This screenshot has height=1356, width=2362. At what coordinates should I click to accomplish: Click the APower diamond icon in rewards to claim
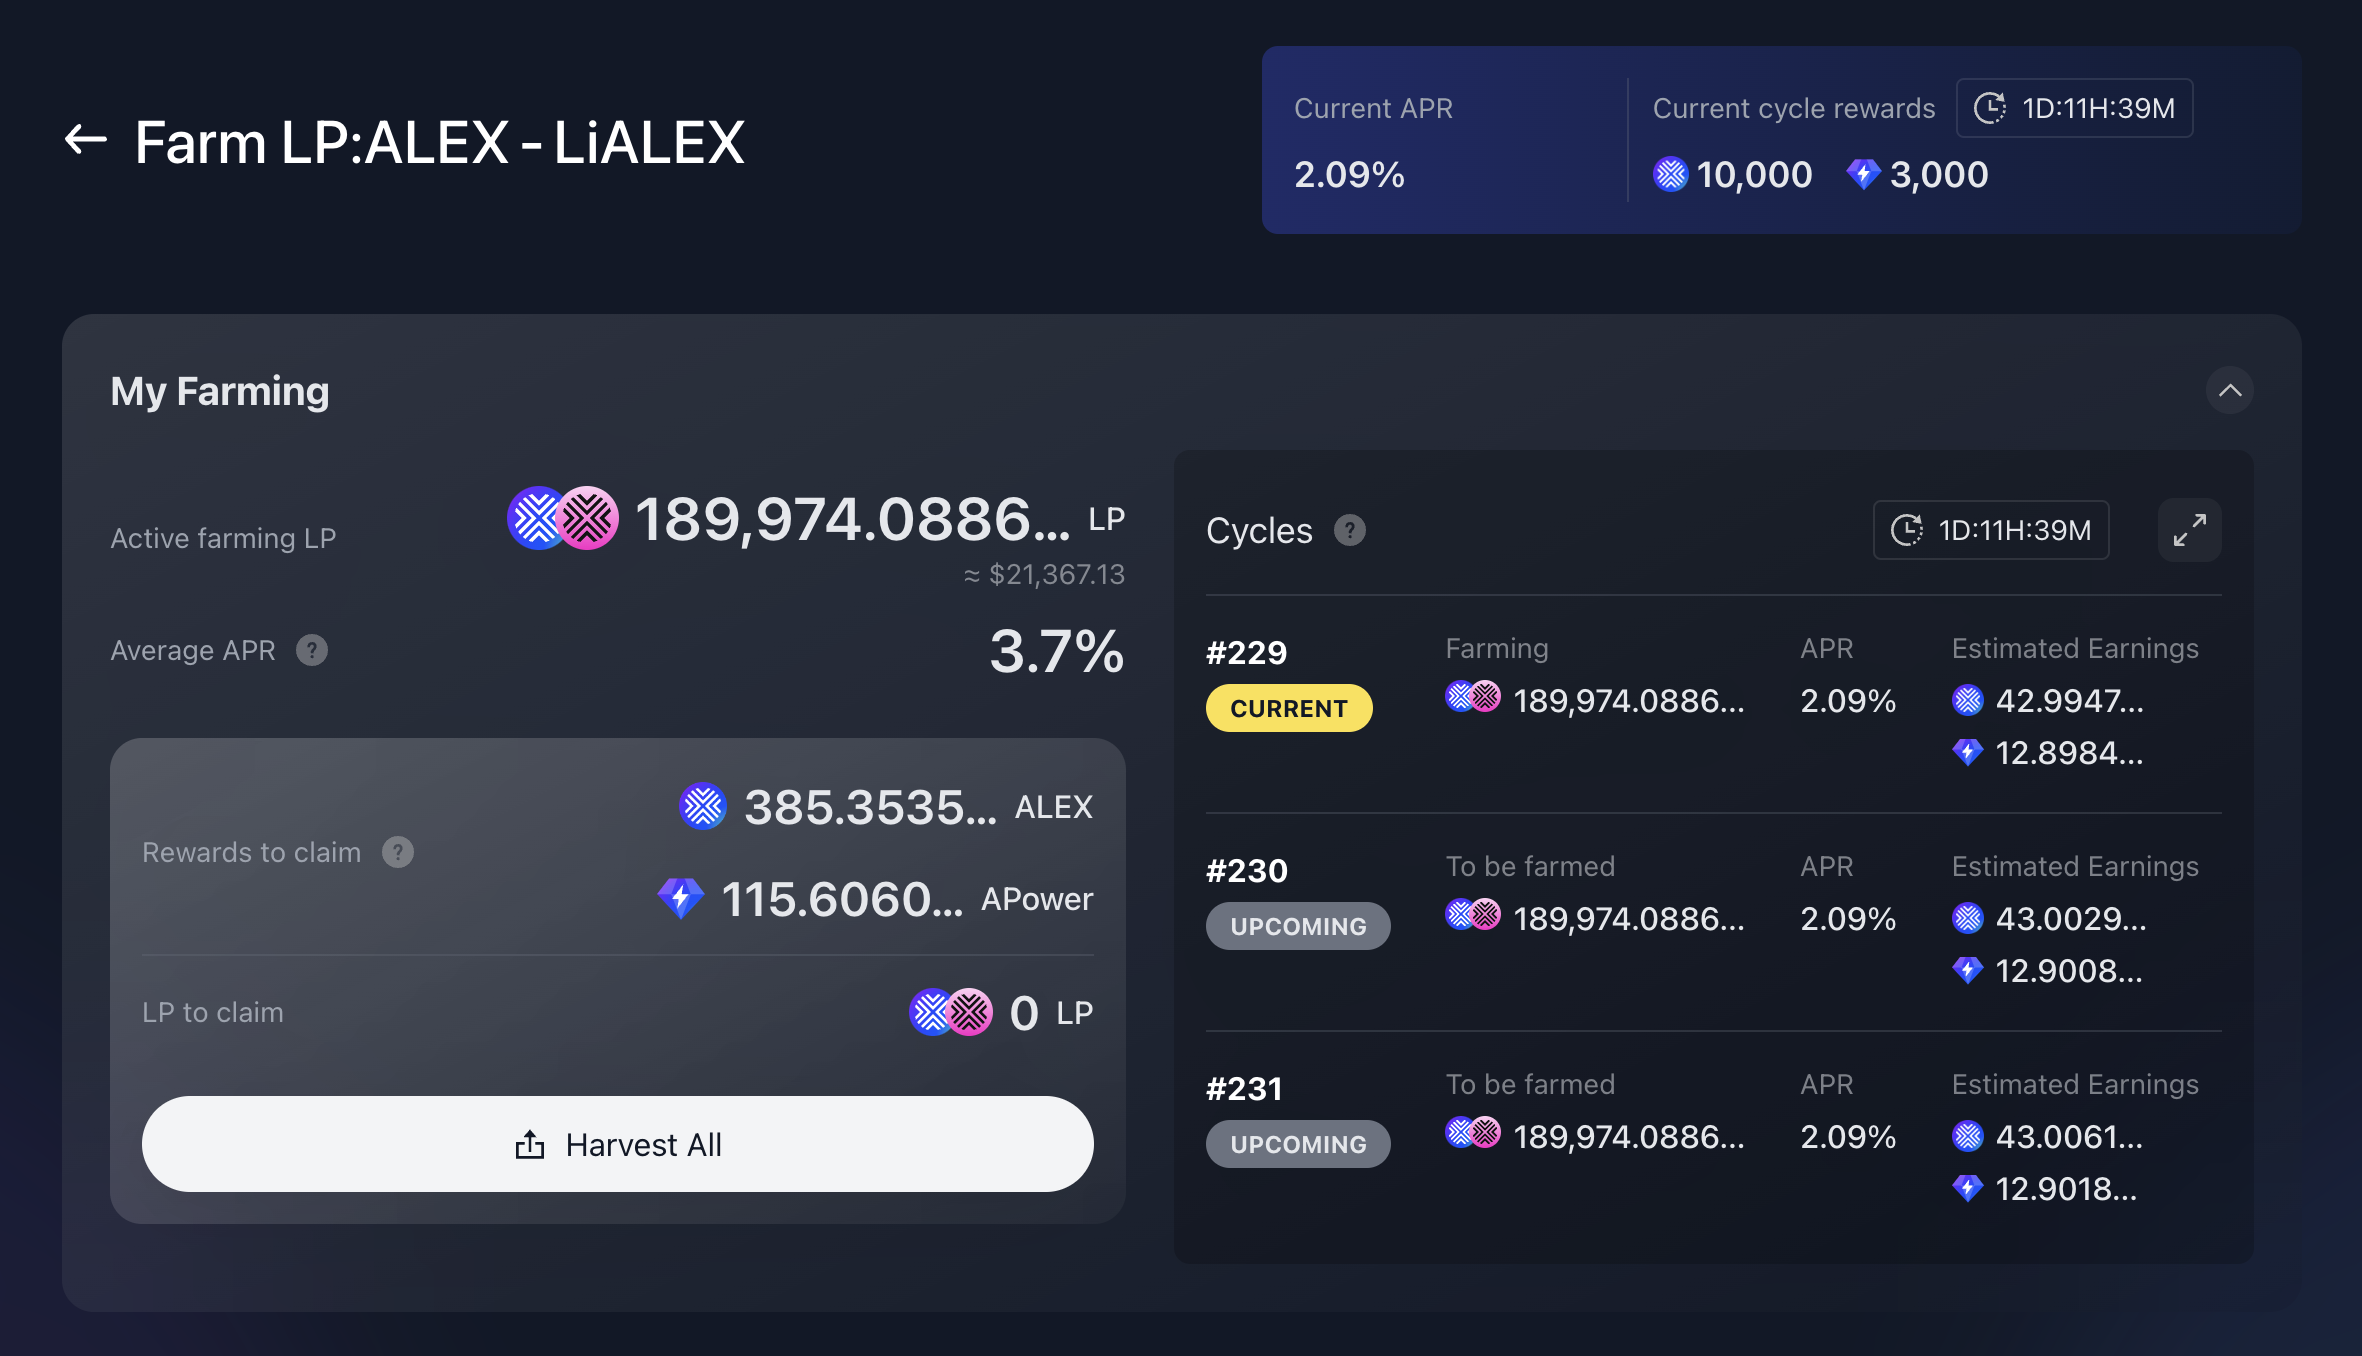tap(681, 898)
